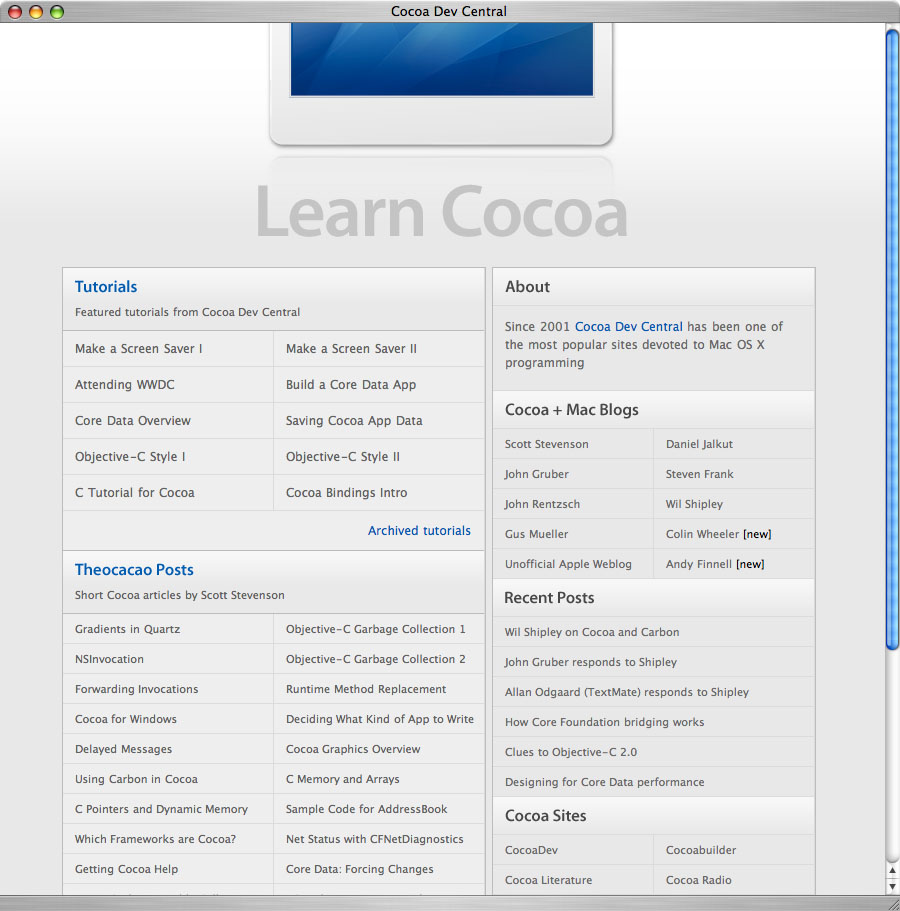This screenshot has width=900, height=911.
Task: Open Make a Screen Saver II tutorial
Action: click(x=351, y=349)
